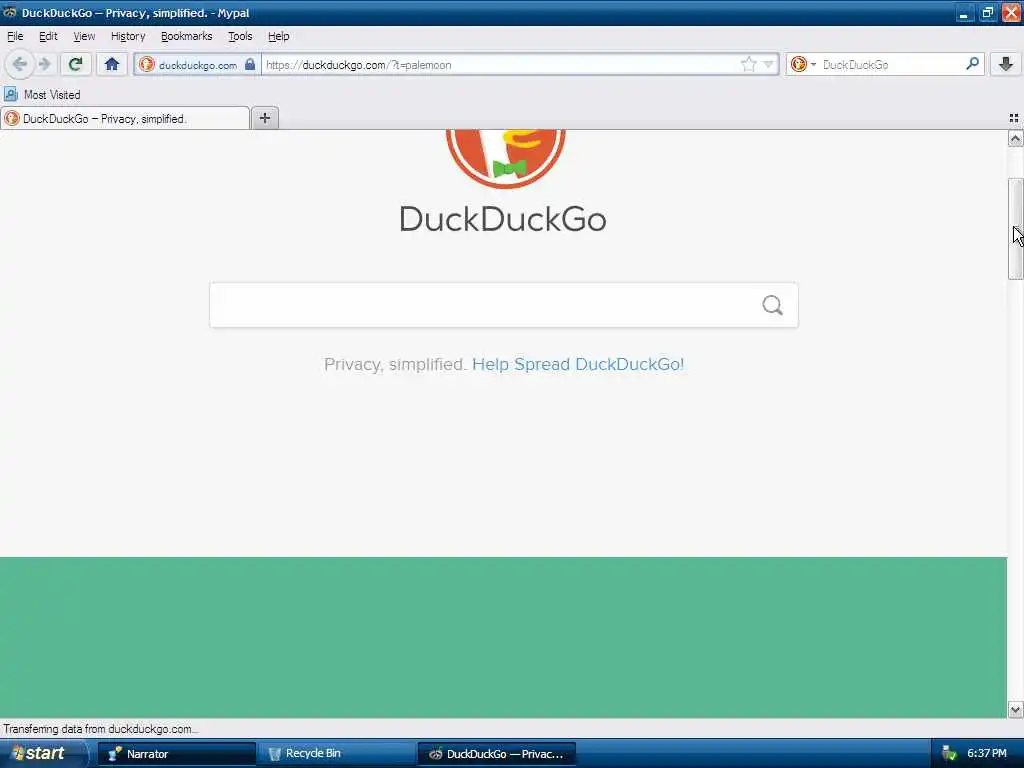Click scrollbar down arrow
Screen dimensions: 1024x768
1015,709
